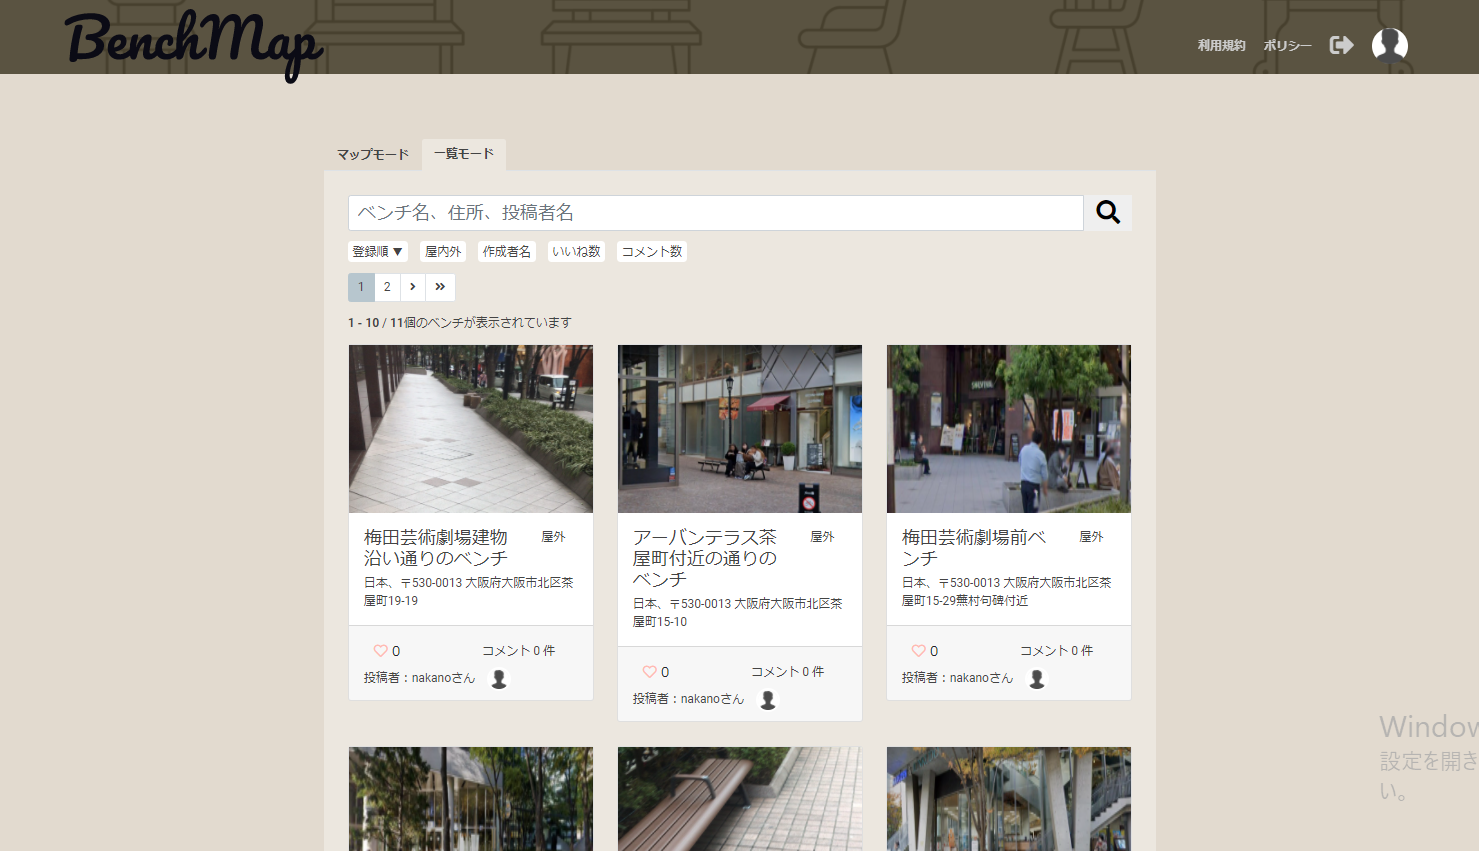Go to page 2 of bench results
The image size is (1479, 851).
point(387,287)
